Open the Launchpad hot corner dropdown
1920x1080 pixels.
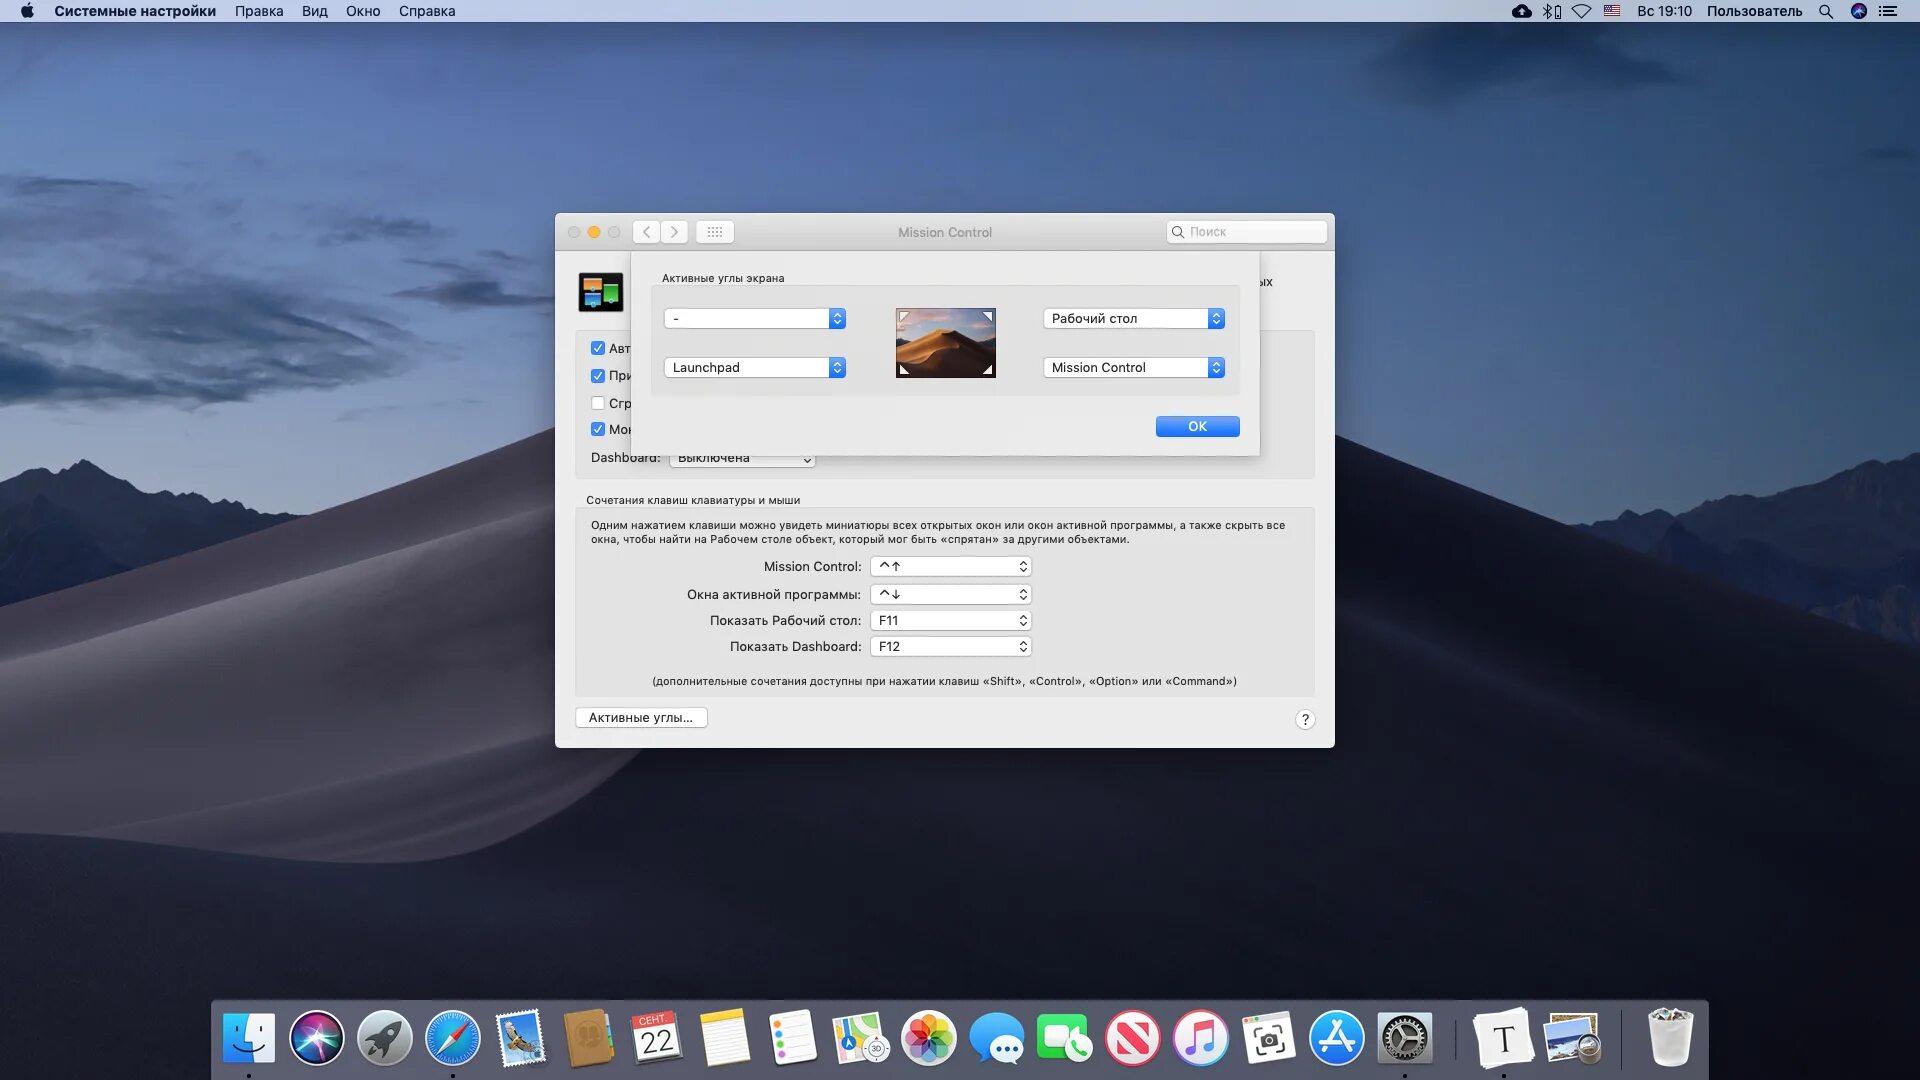754,367
